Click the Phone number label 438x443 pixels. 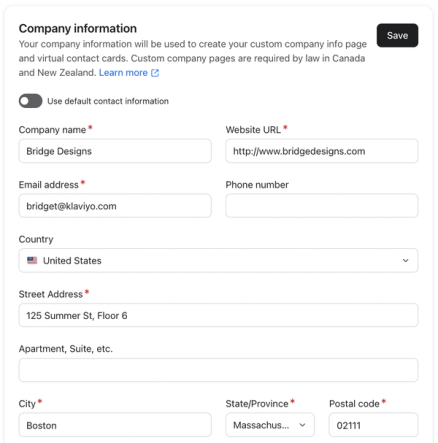coord(257,185)
